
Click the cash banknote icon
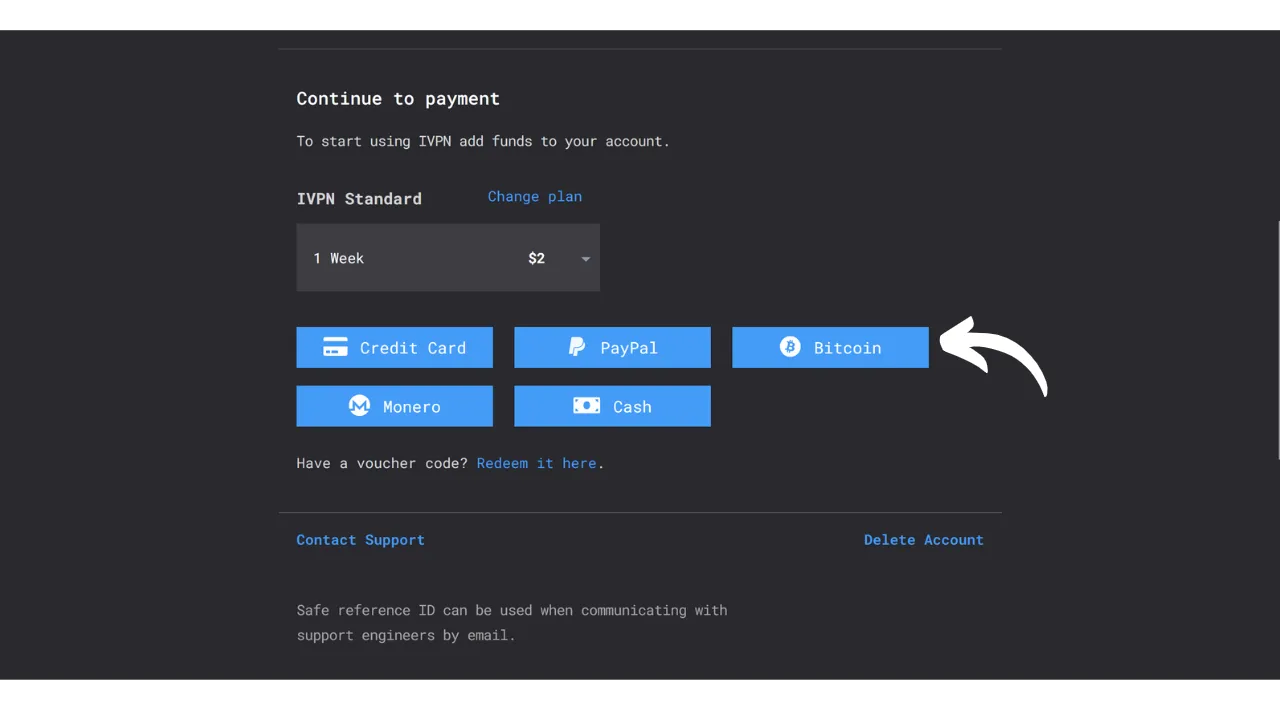[x=586, y=405]
